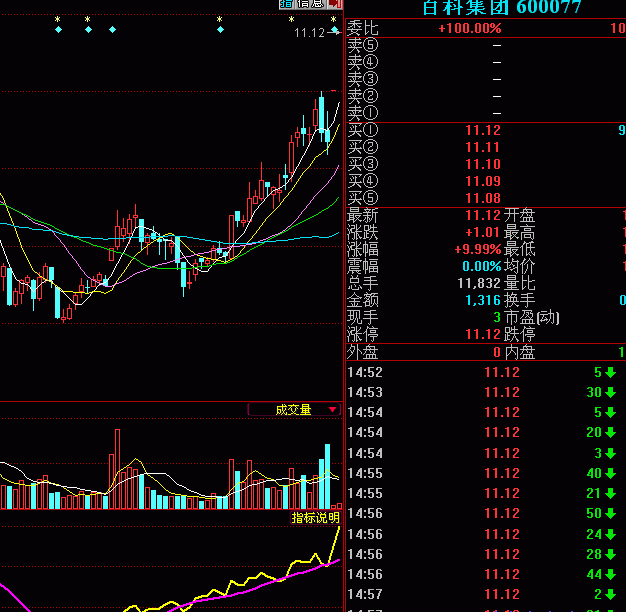Open the 成交量 indicator dropdown

(x=294, y=409)
